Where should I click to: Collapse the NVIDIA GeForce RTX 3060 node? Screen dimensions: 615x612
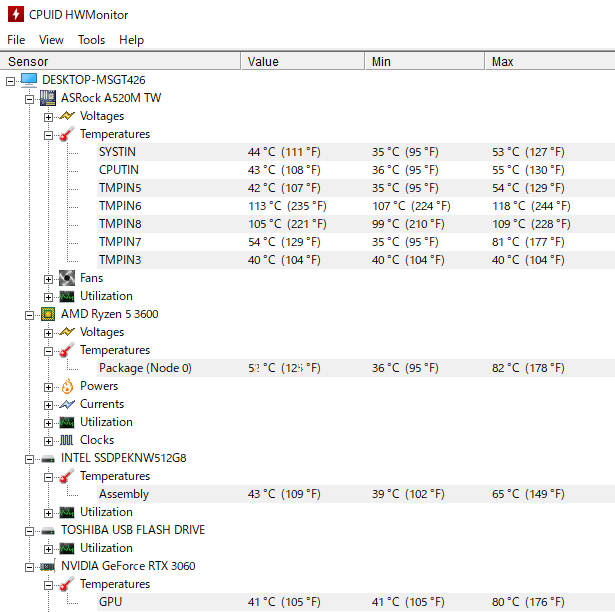tap(29, 568)
